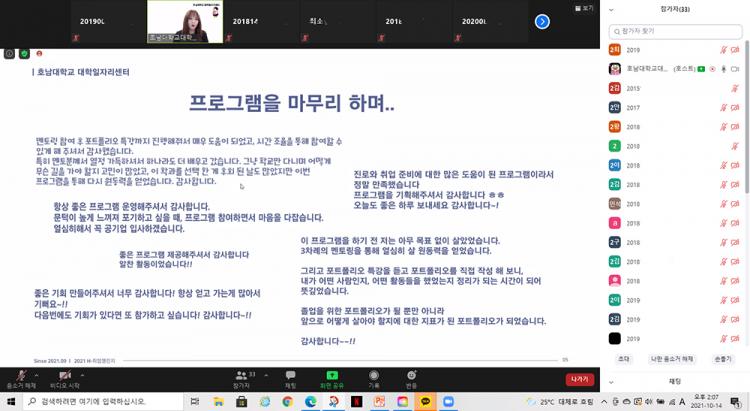750x411 pixels.
Task: Open the chat (채팅) toolbar icon
Action: coord(291,376)
